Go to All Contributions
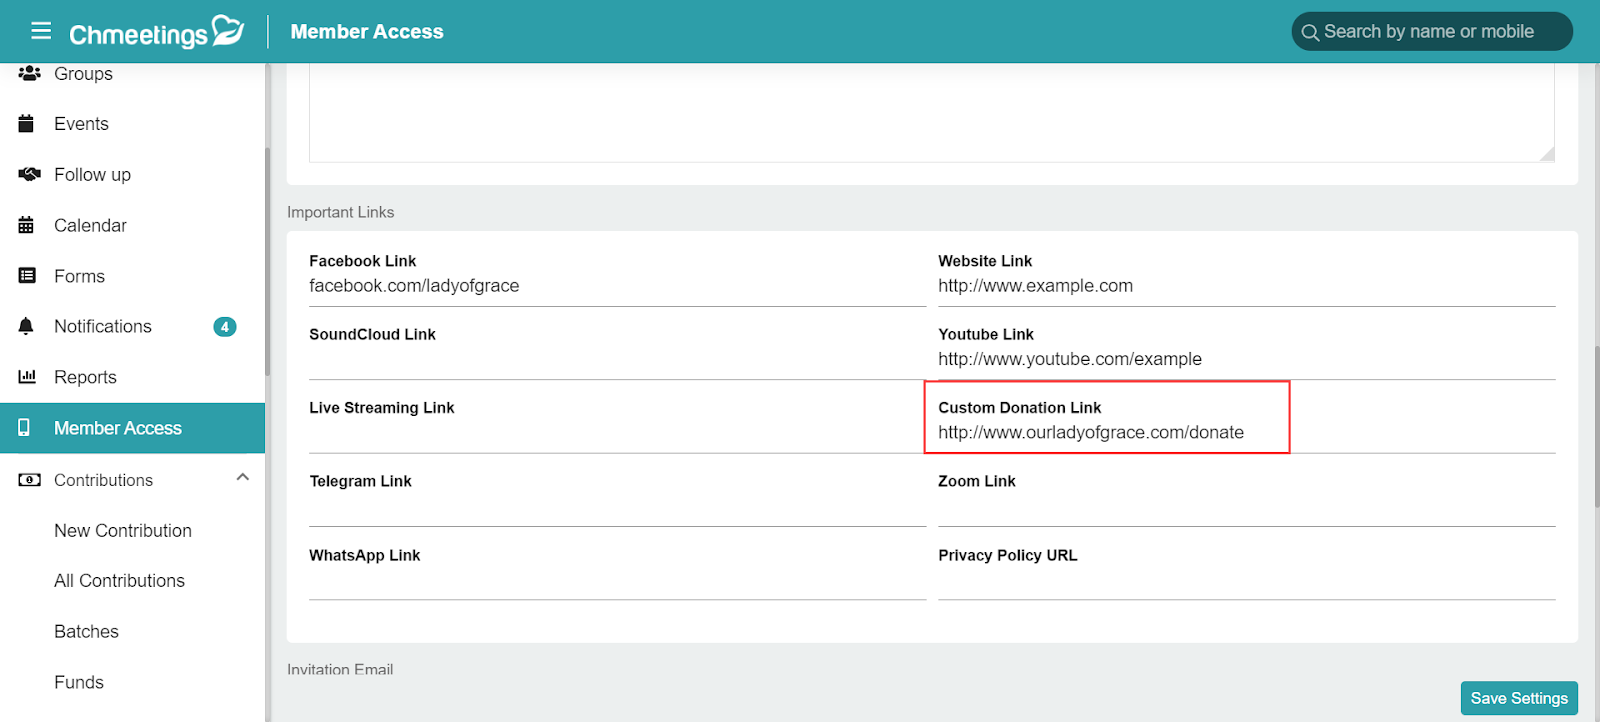 pos(119,581)
